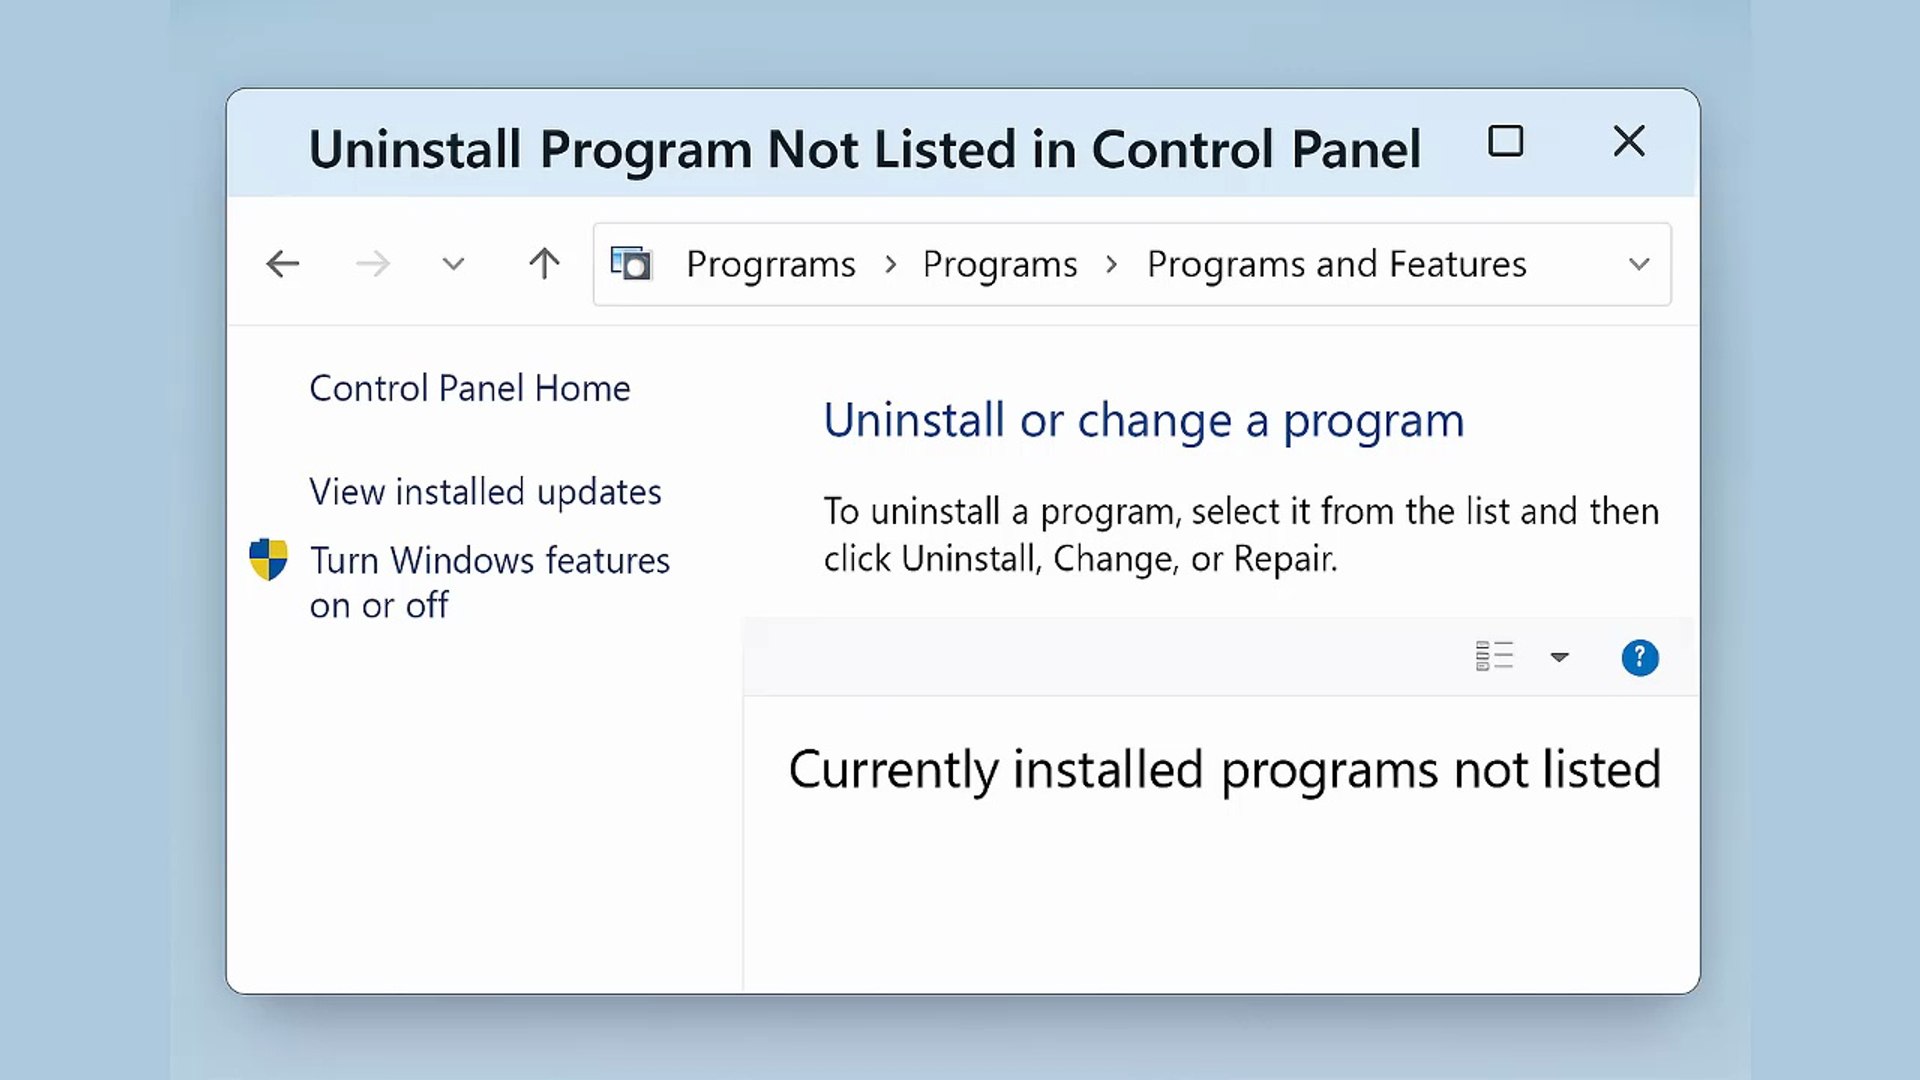Click the Control Panel icon in address bar
Viewport: 1920px width, 1080px height.
631,264
